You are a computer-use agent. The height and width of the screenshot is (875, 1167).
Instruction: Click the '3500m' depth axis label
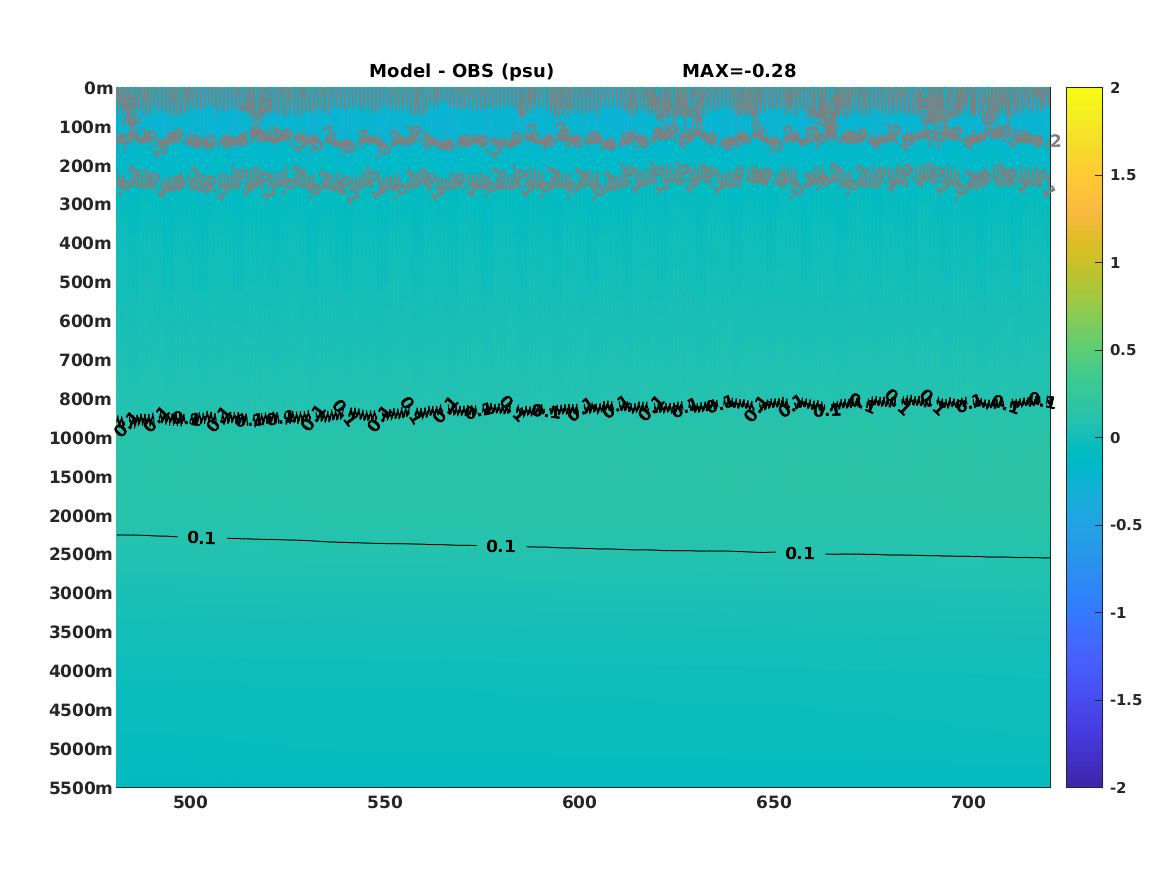coord(81,632)
